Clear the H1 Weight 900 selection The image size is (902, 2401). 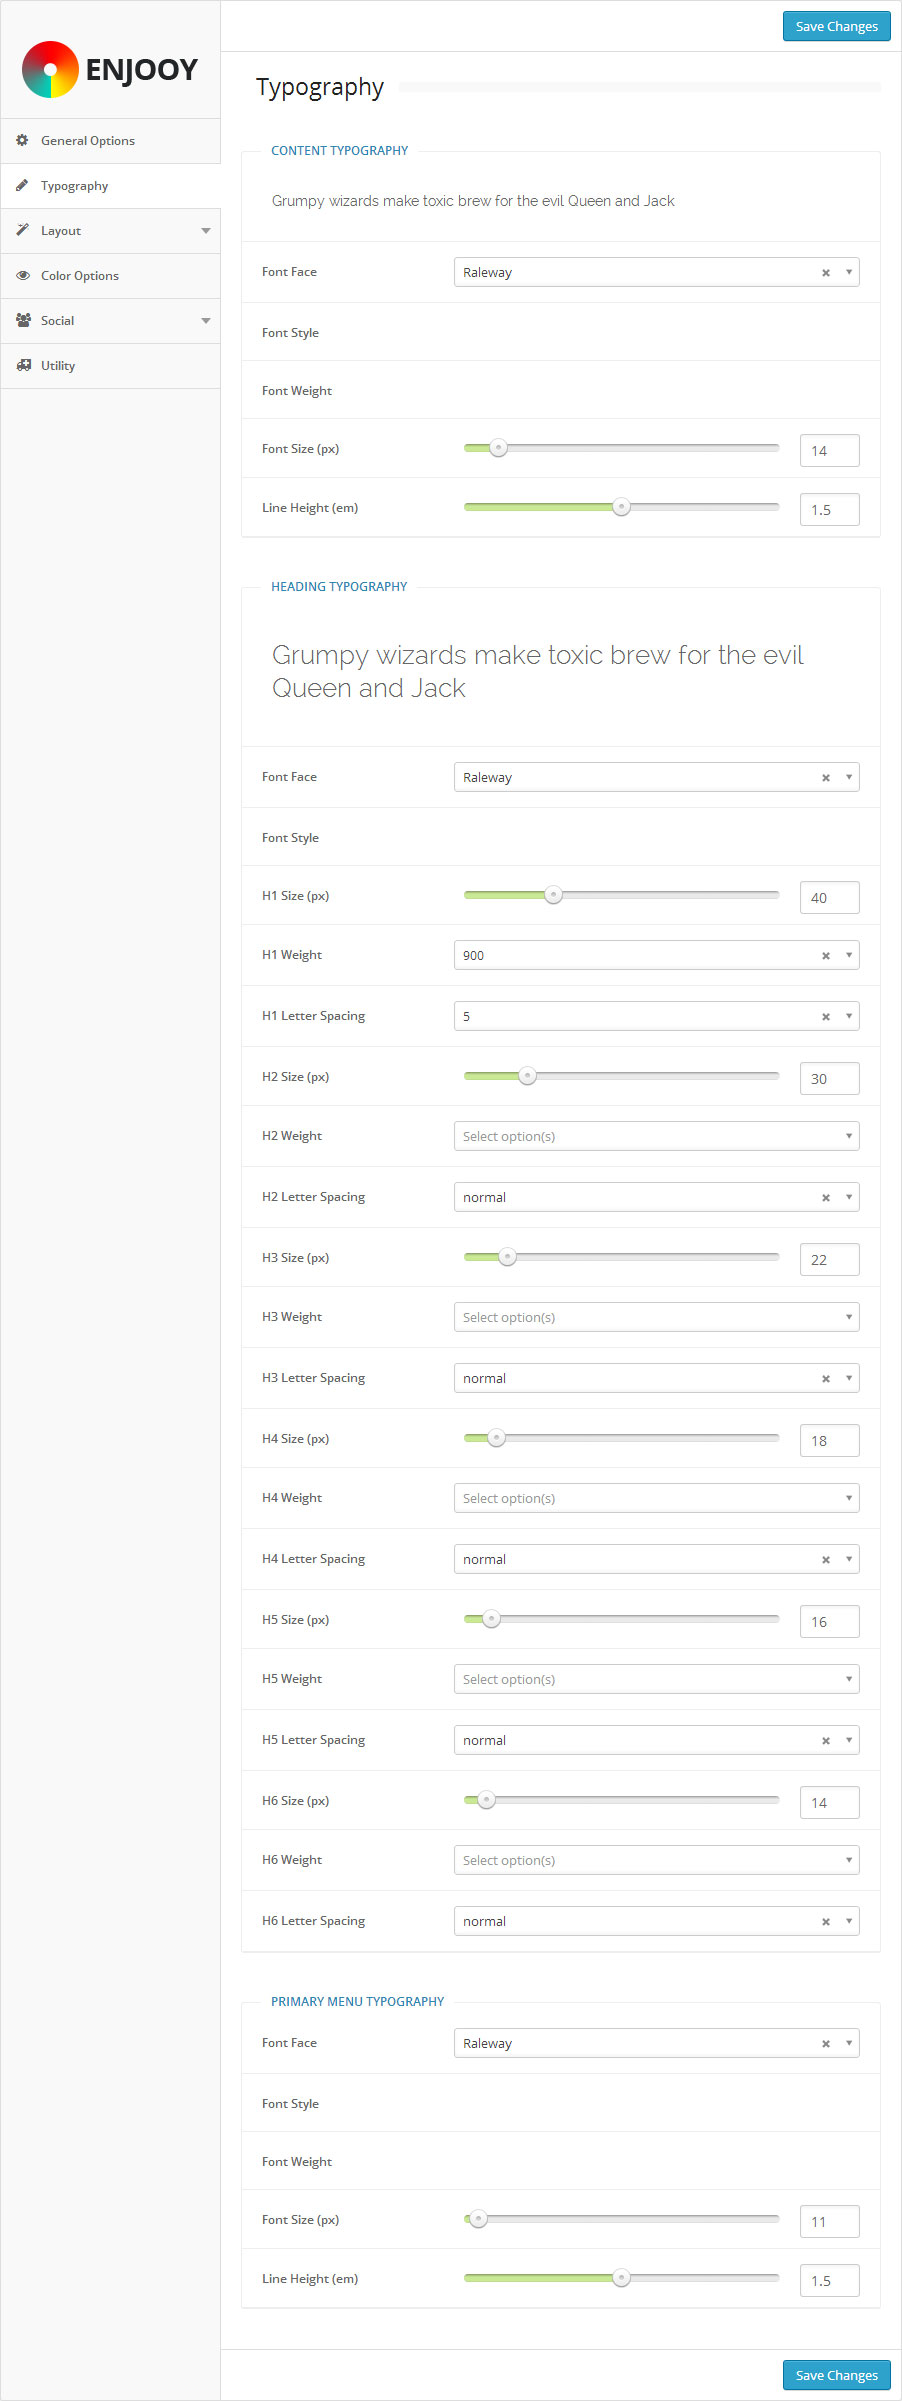point(826,956)
